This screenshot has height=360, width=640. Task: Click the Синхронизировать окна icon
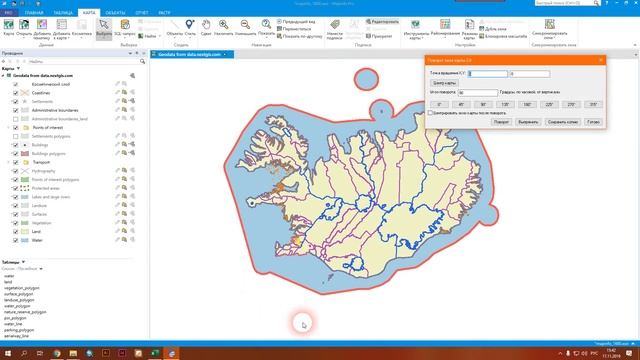point(550,24)
